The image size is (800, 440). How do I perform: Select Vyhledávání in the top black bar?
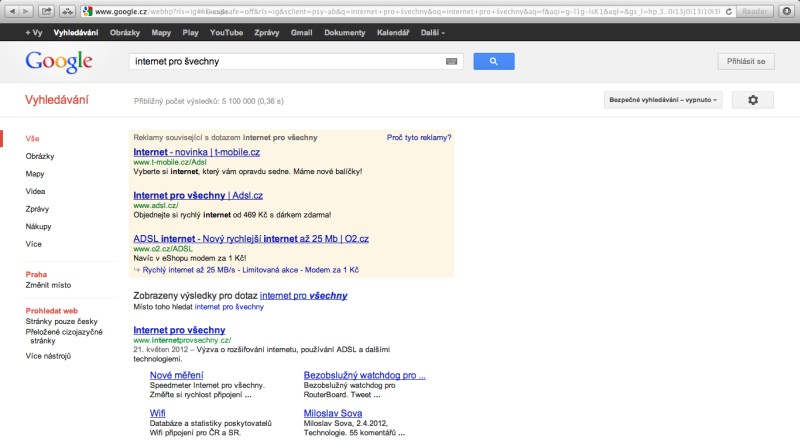pos(76,33)
